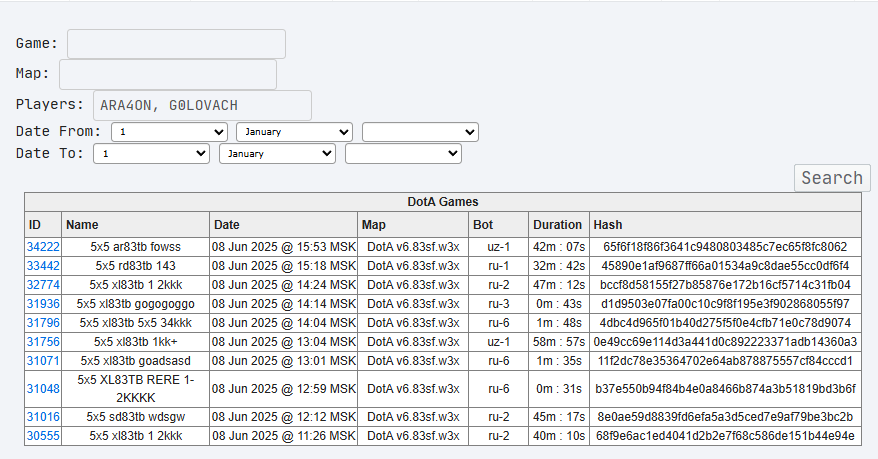
Task: Click duration '32m : 42s'
Action: pyautogui.click(x=559, y=266)
